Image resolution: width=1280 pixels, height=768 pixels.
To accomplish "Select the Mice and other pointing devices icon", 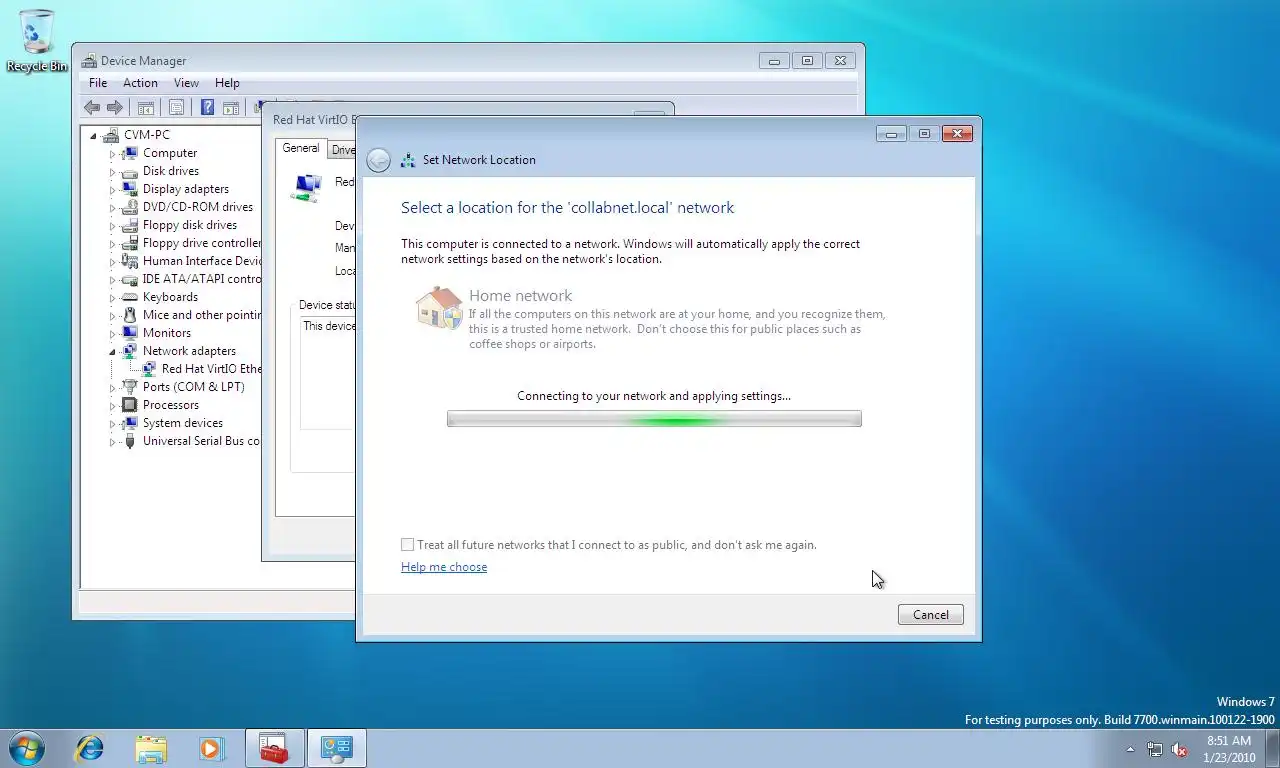I will coord(129,315).
